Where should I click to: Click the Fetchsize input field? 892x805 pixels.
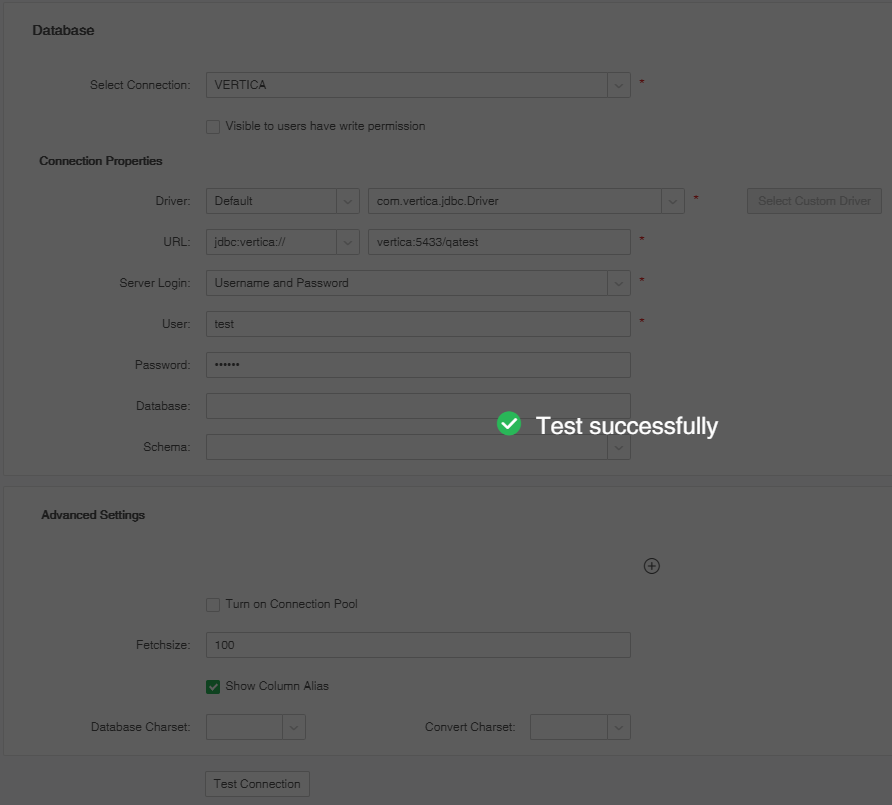(x=417, y=645)
